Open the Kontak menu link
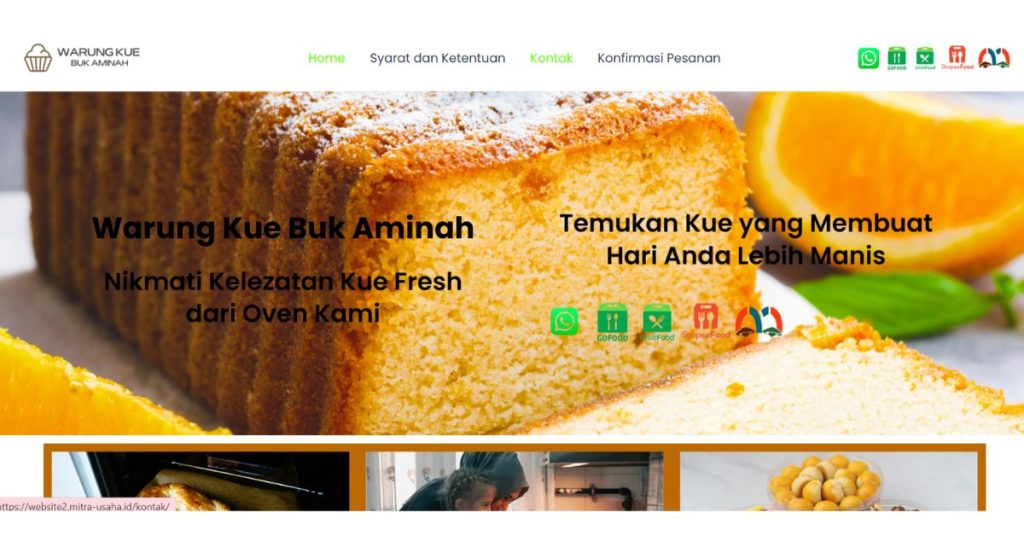1024x536 pixels. point(551,58)
